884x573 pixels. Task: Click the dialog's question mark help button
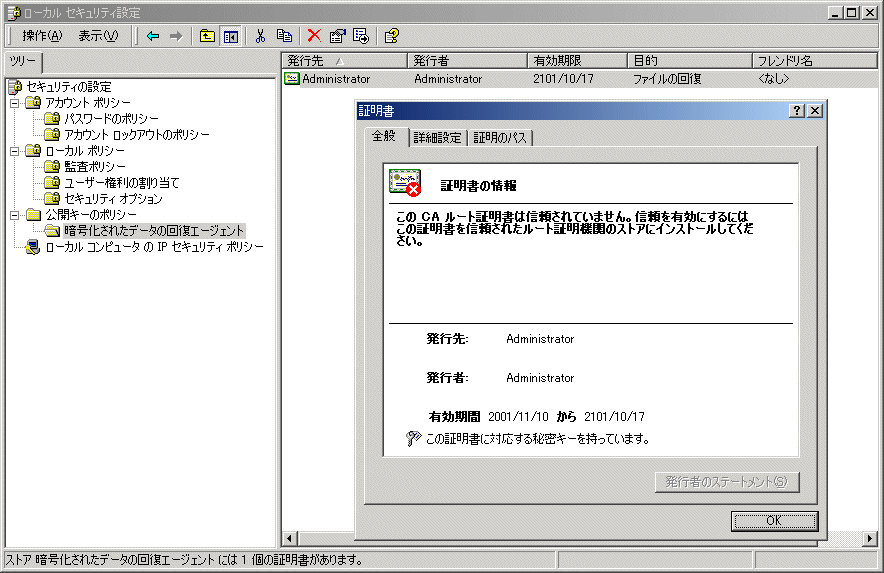tap(796, 111)
